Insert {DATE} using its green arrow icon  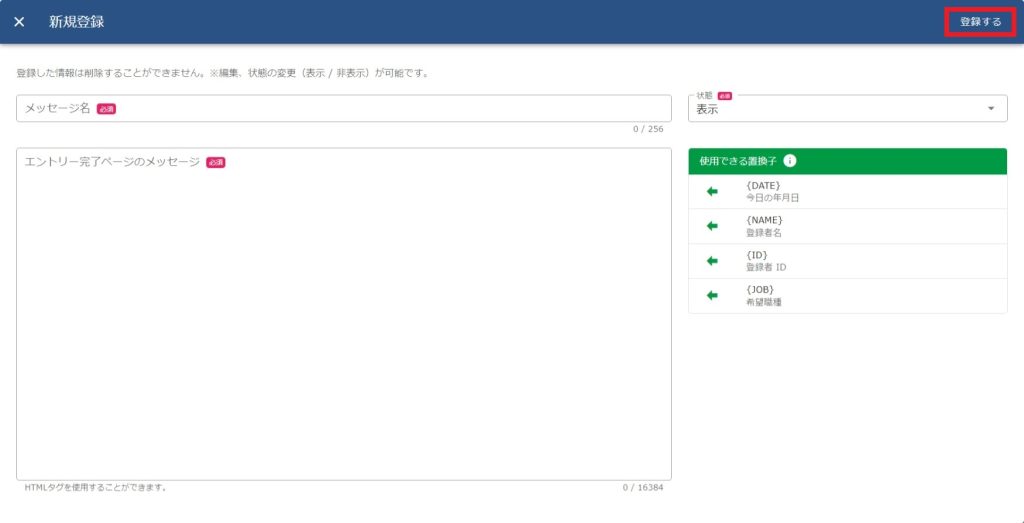click(x=712, y=191)
